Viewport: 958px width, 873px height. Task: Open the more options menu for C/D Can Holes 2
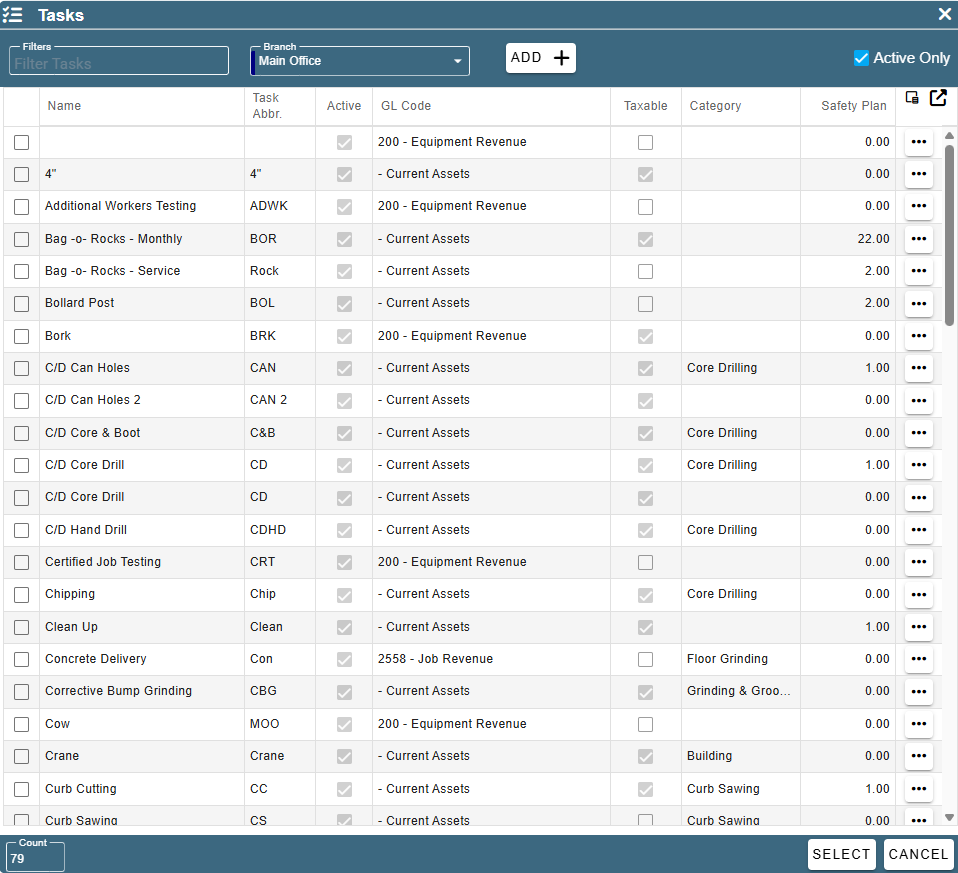click(918, 401)
